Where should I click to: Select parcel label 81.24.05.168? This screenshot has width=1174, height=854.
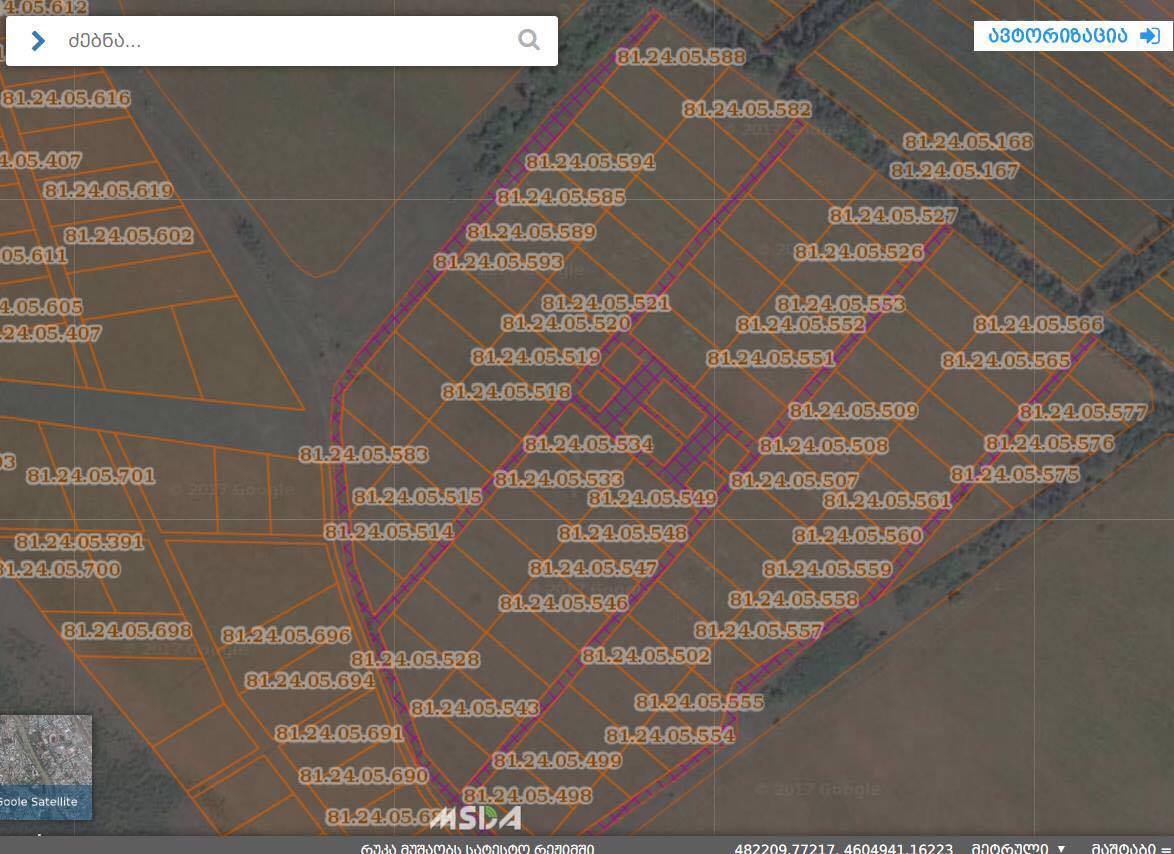(x=967, y=141)
